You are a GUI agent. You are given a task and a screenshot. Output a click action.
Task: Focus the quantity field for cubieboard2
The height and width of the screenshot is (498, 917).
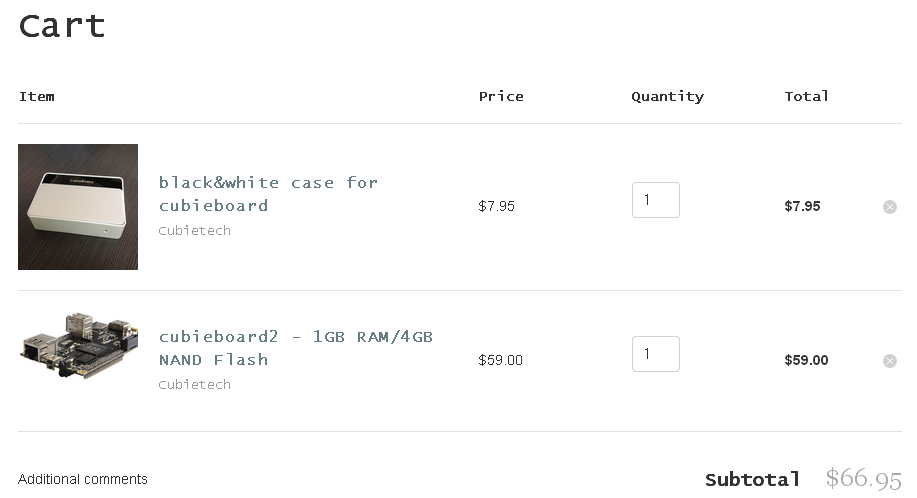(x=655, y=354)
